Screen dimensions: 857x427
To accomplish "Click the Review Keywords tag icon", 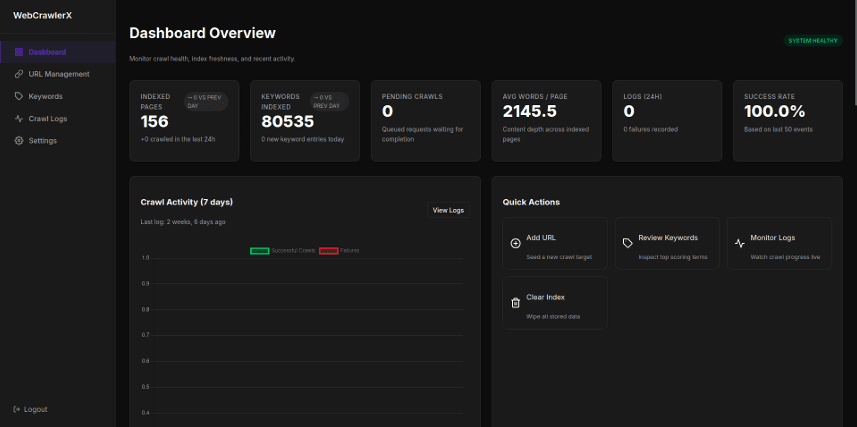I will click(627, 243).
